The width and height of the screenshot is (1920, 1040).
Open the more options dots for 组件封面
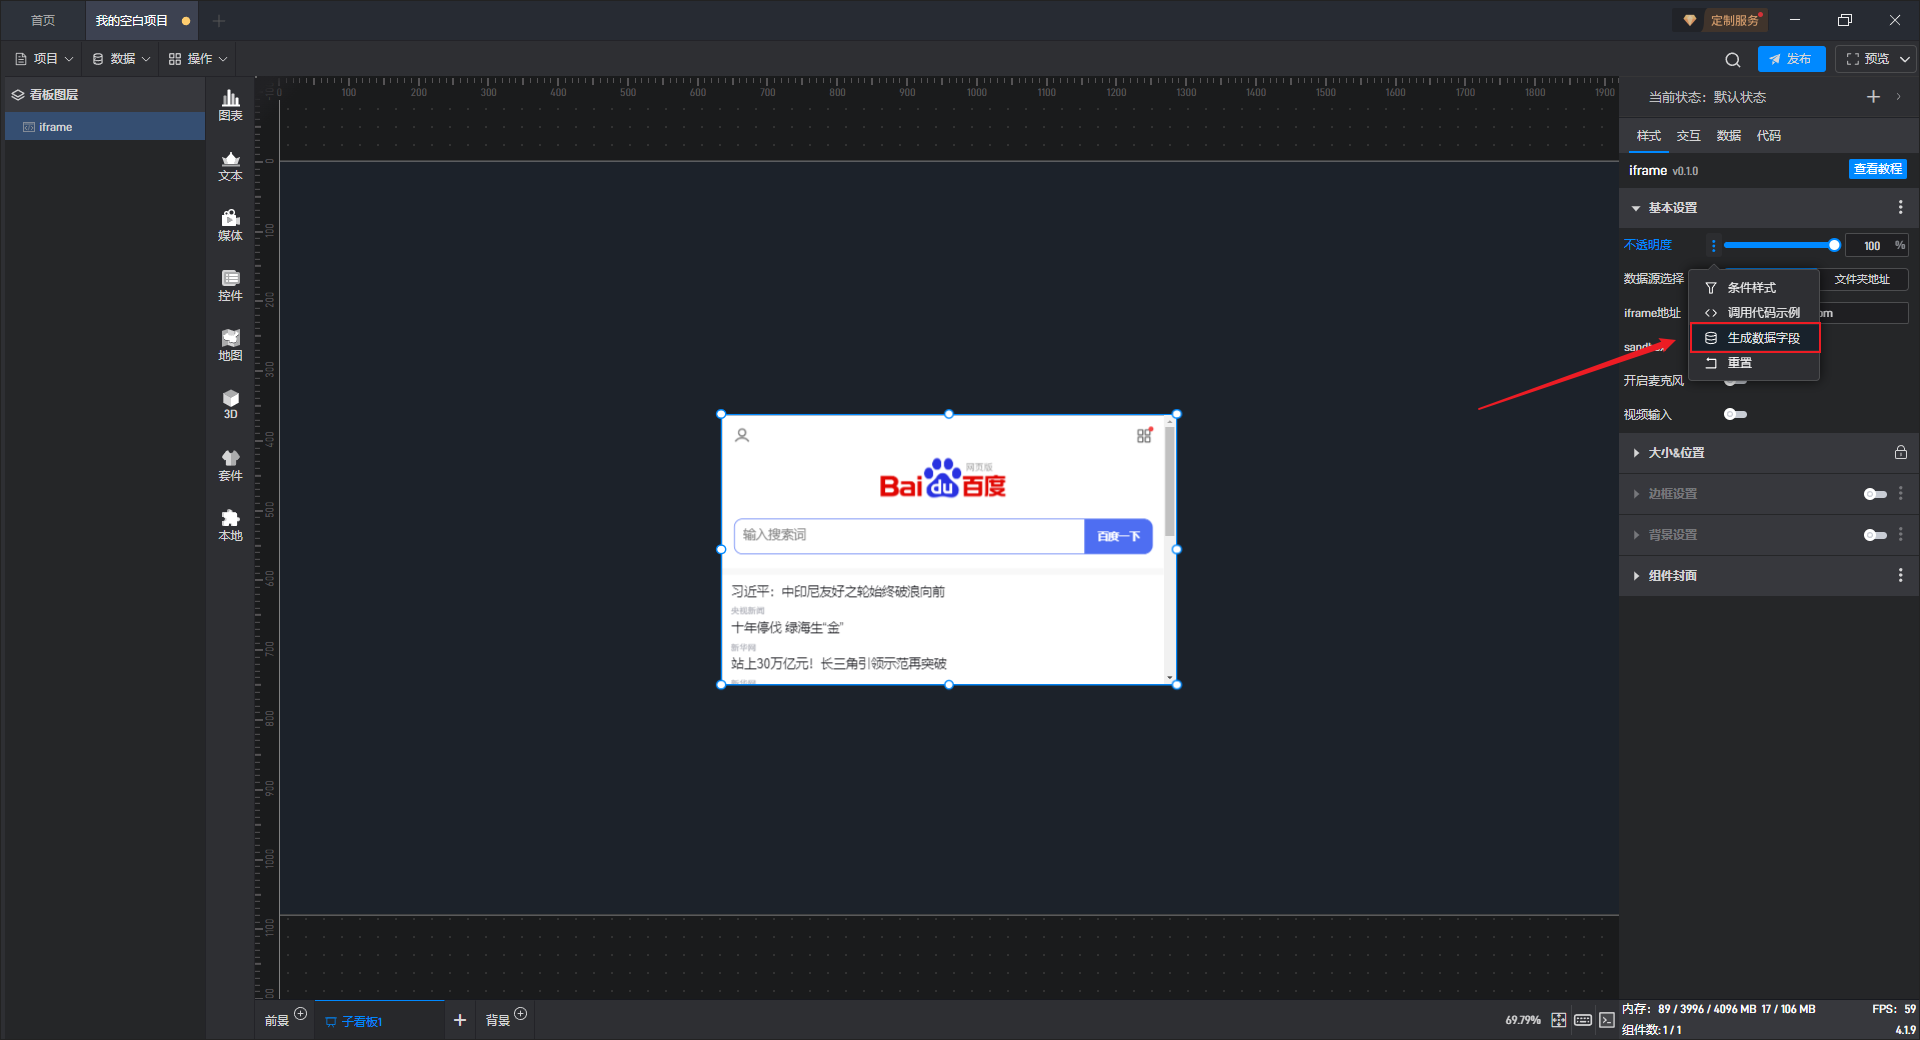[x=1900, y=575]
